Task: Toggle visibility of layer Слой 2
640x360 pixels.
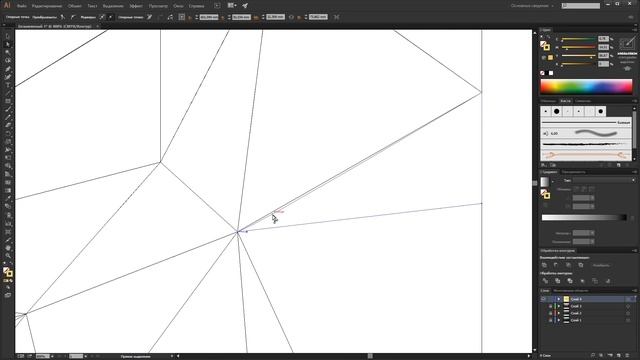Action: 543,313
